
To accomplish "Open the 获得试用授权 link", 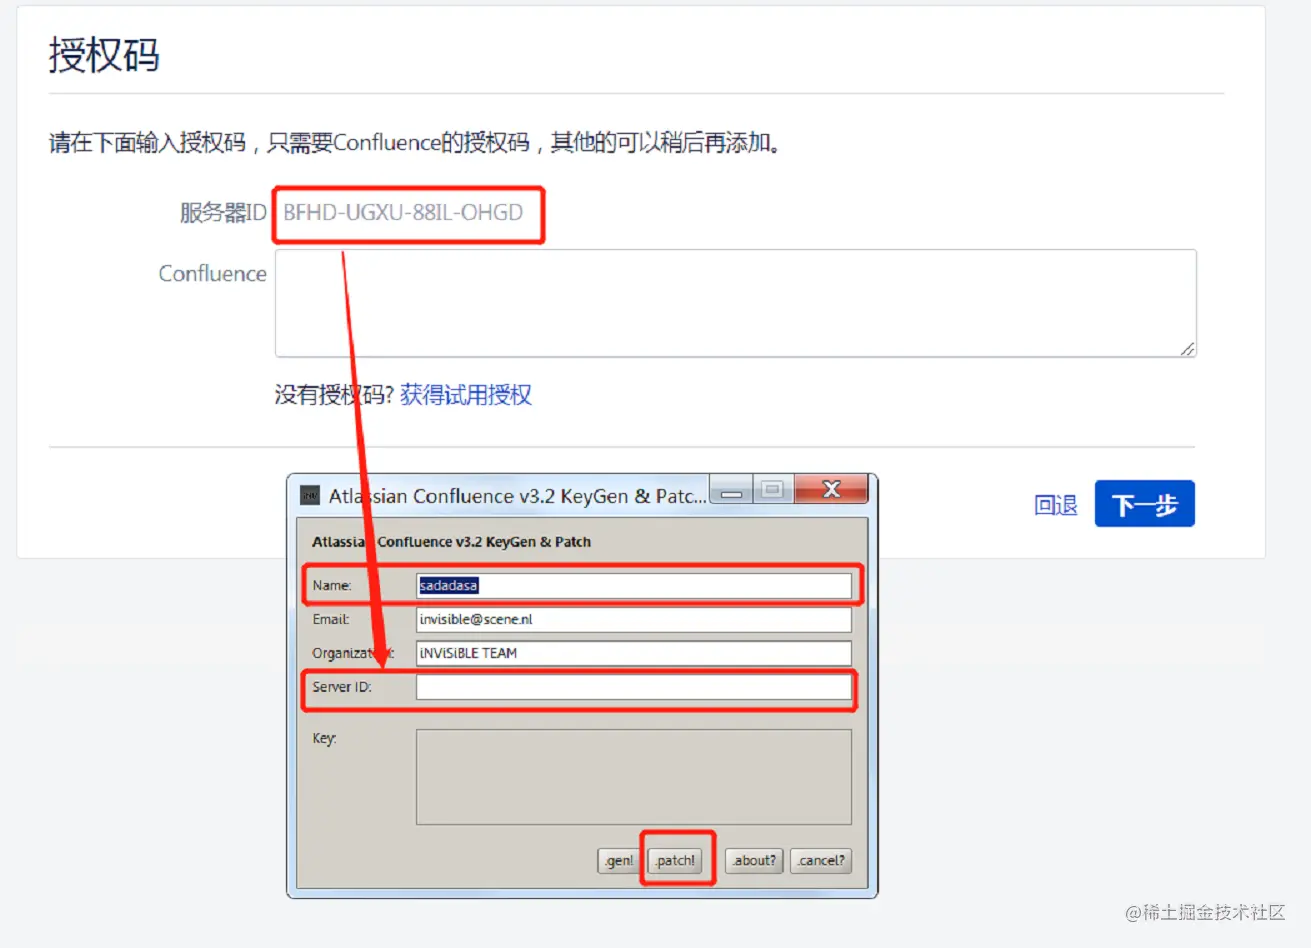I will point(466,395).
